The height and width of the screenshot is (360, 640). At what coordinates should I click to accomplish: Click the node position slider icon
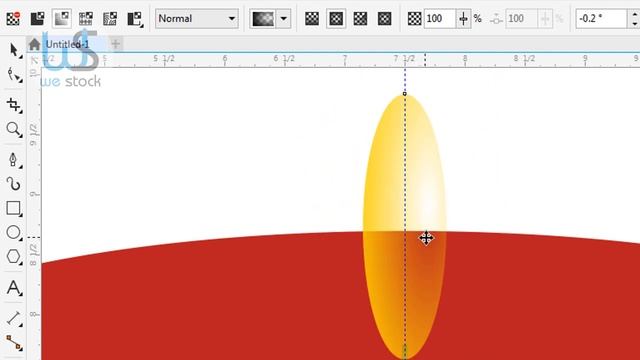pyautogui.click(x=496, y=19)
